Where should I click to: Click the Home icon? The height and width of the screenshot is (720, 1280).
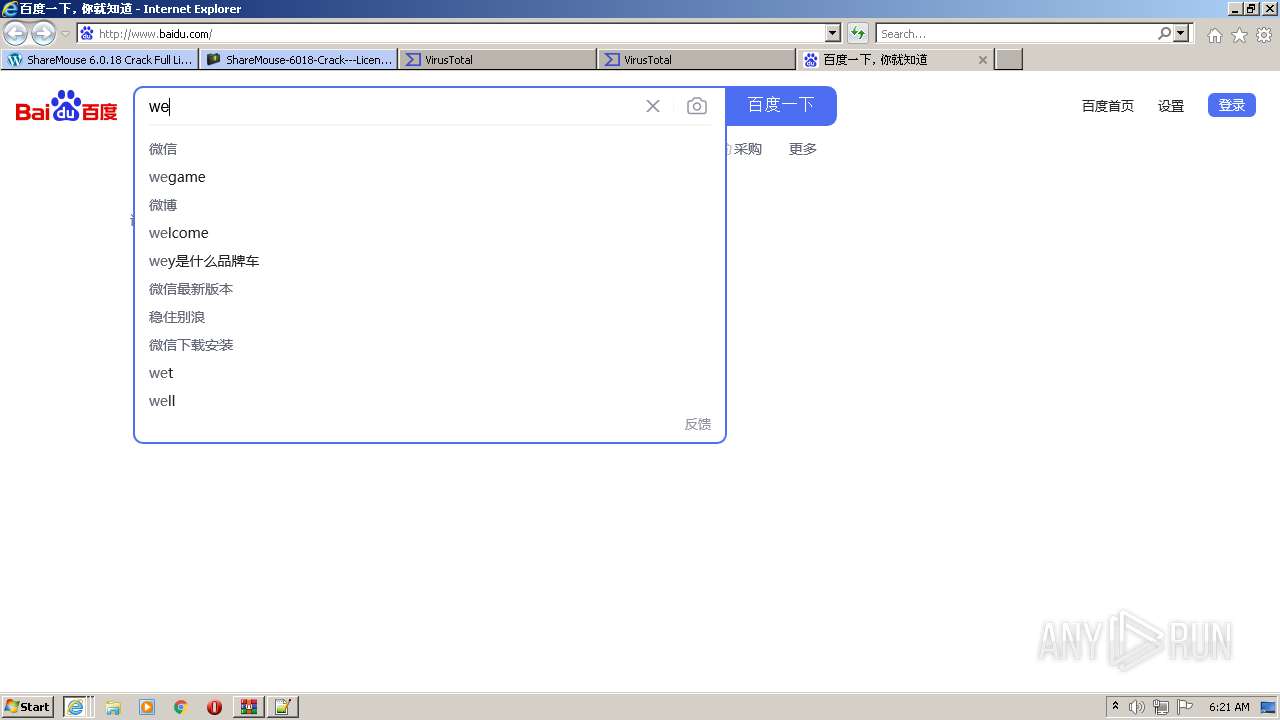point(1214,35)
